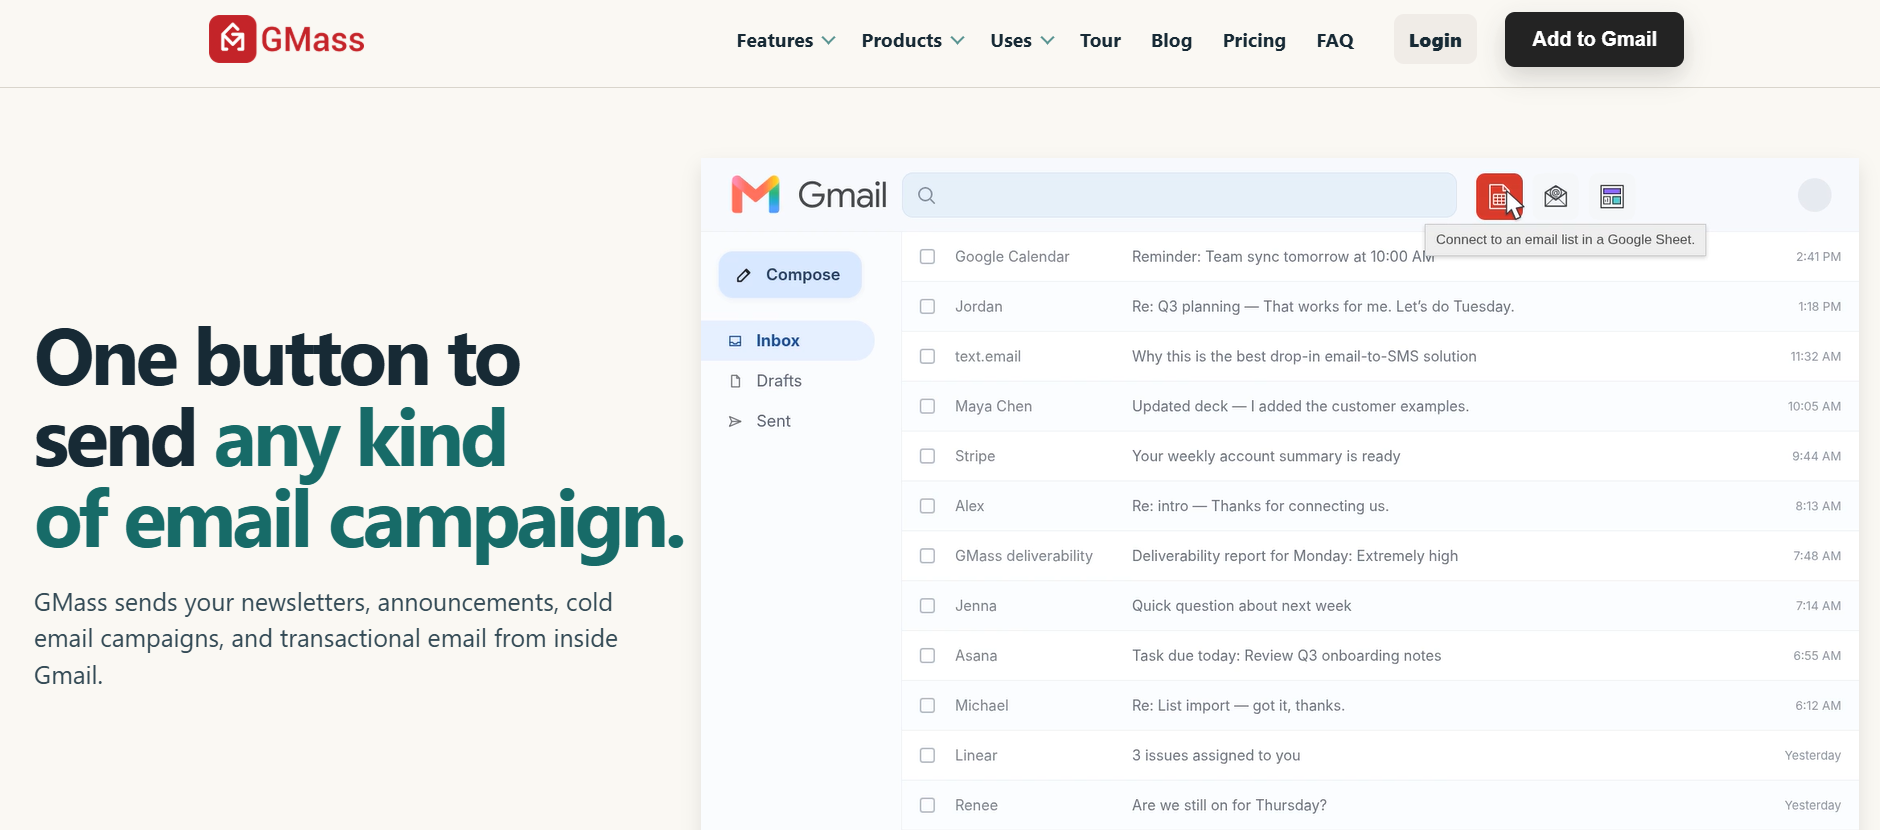1880x830 pixels.
Task: Expand the Features dropdown menu
Action: pyautogui.click(x=786, y=40)
